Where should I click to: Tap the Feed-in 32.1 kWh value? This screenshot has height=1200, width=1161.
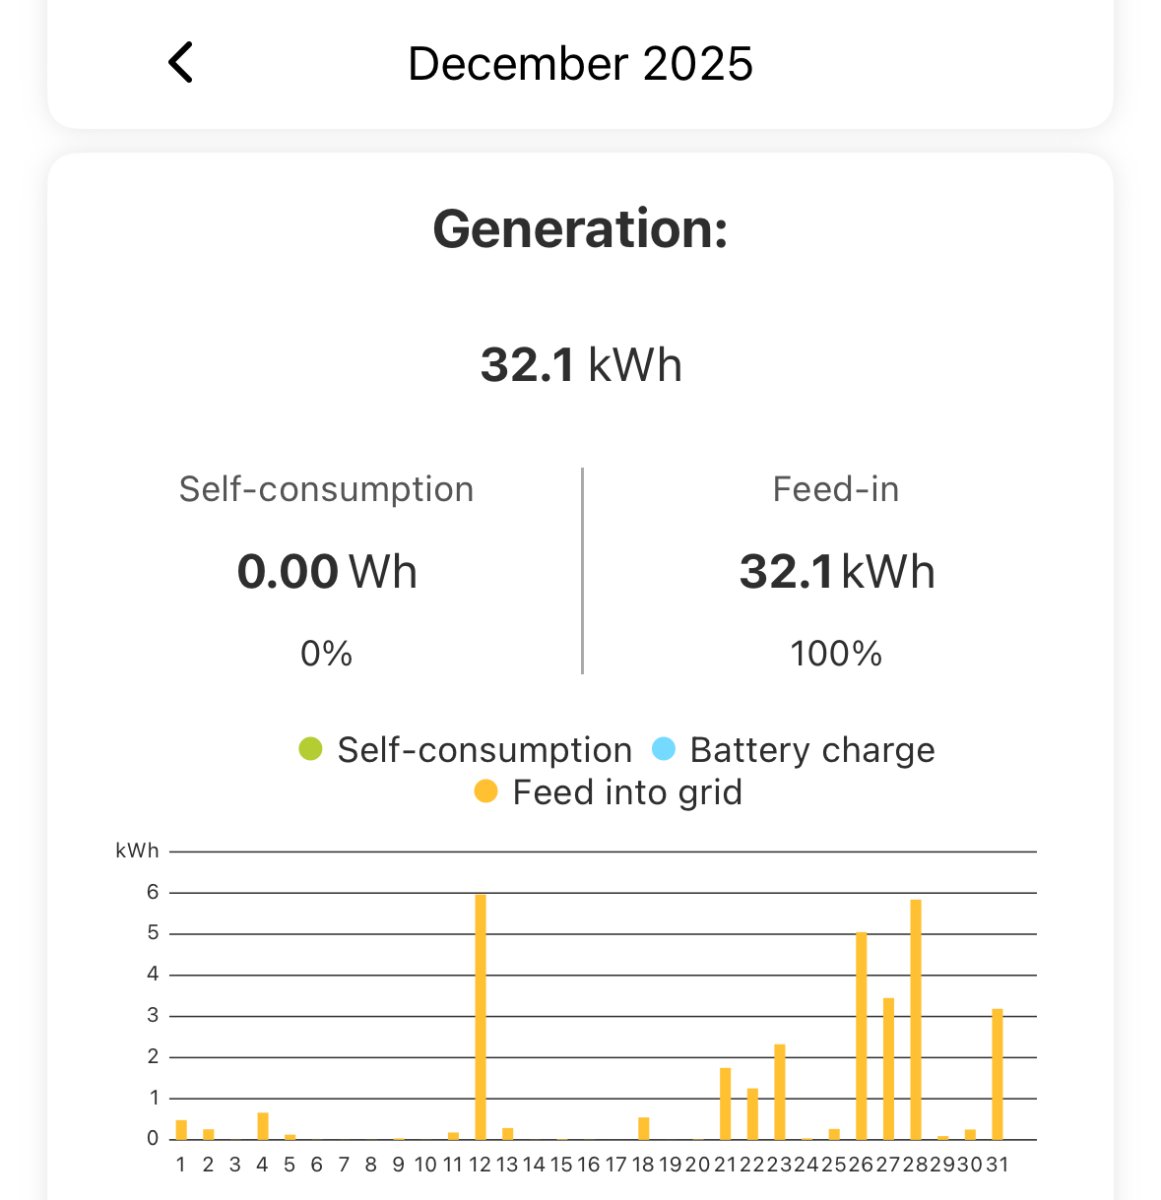click(x=837, y=572)
